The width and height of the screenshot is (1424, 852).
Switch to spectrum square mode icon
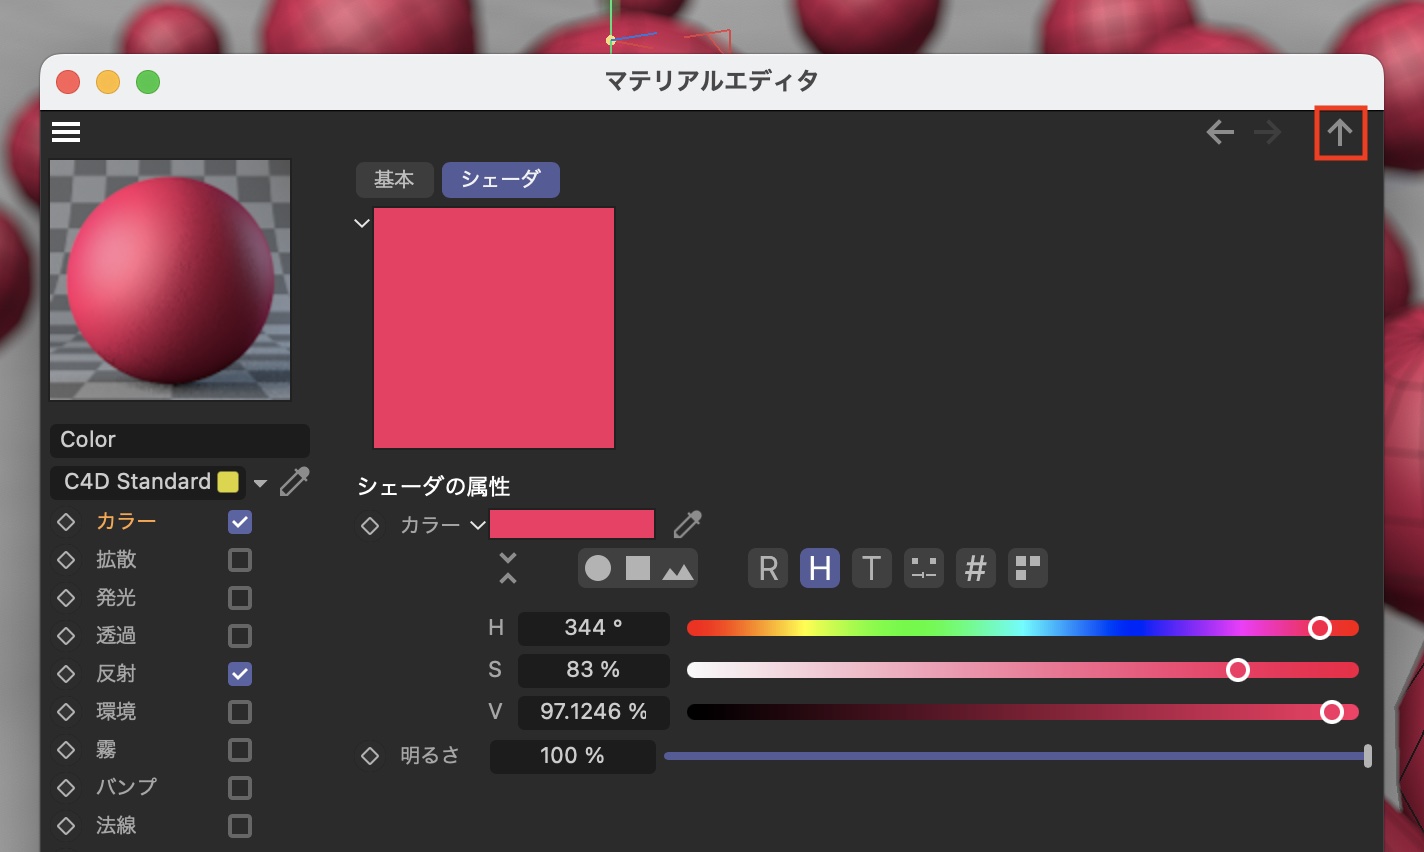638,569
